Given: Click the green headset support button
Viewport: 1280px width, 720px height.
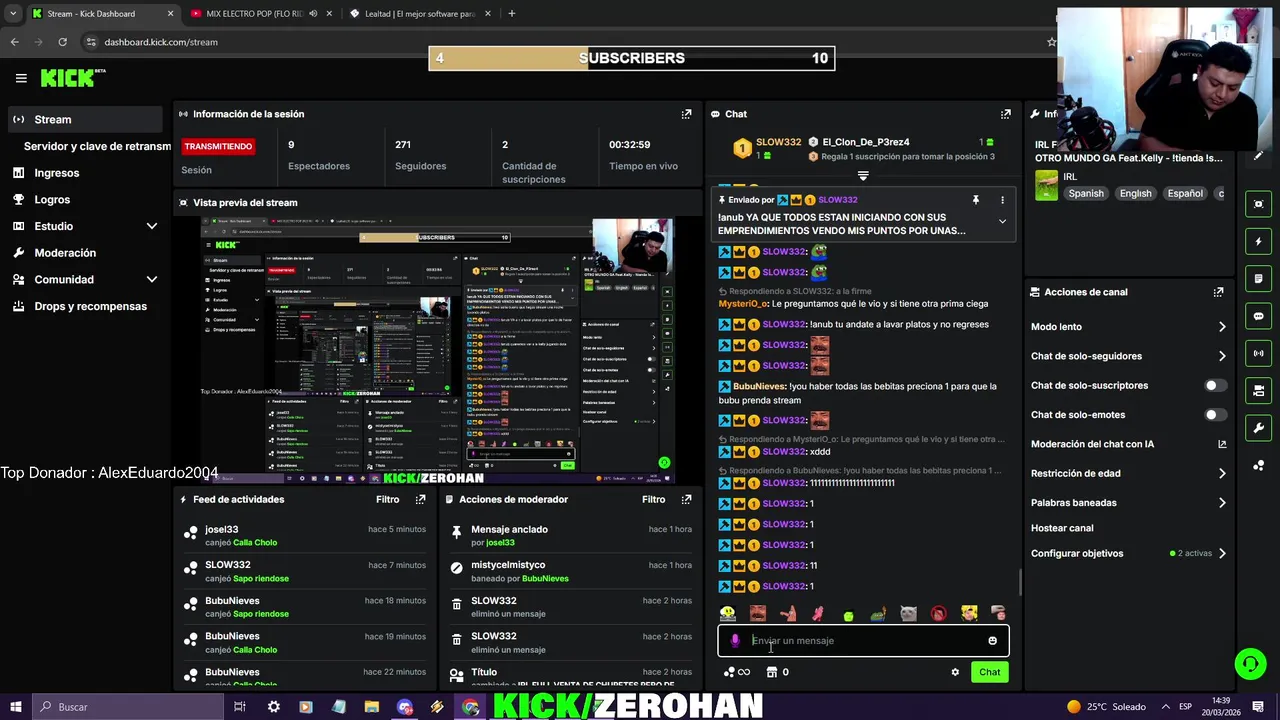Looking at the screenshot, I should [x=1249, y=663].
